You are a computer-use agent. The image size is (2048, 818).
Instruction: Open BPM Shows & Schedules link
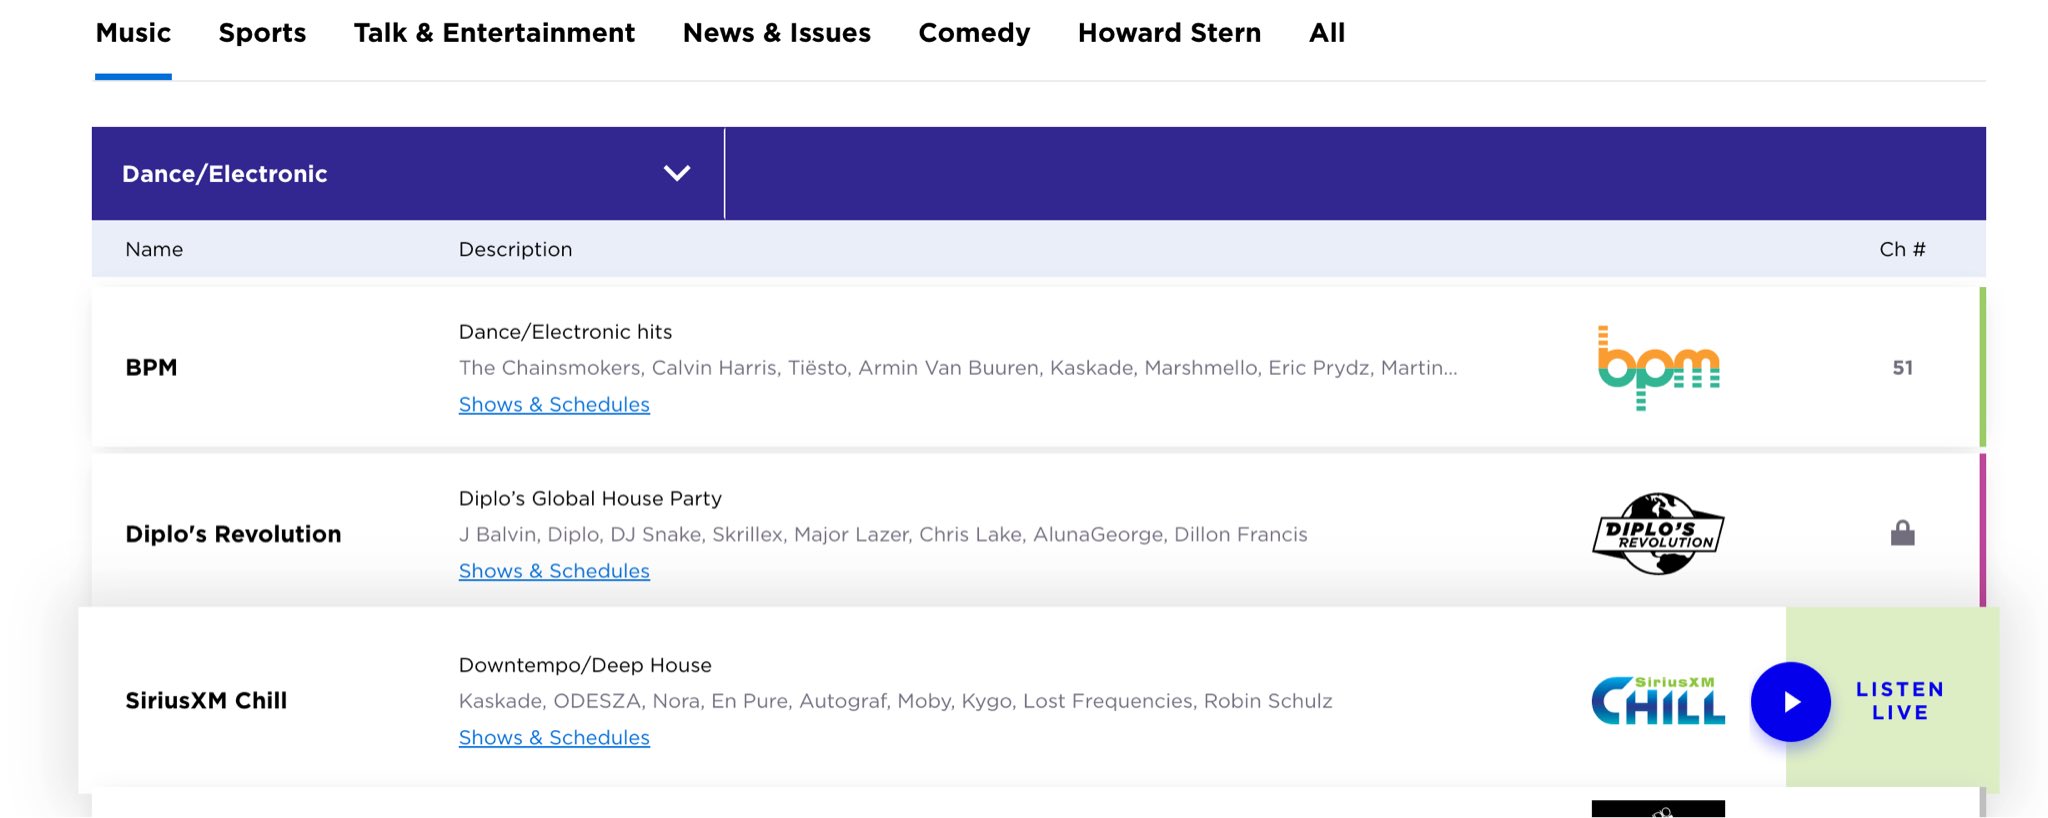pos(554,404)
